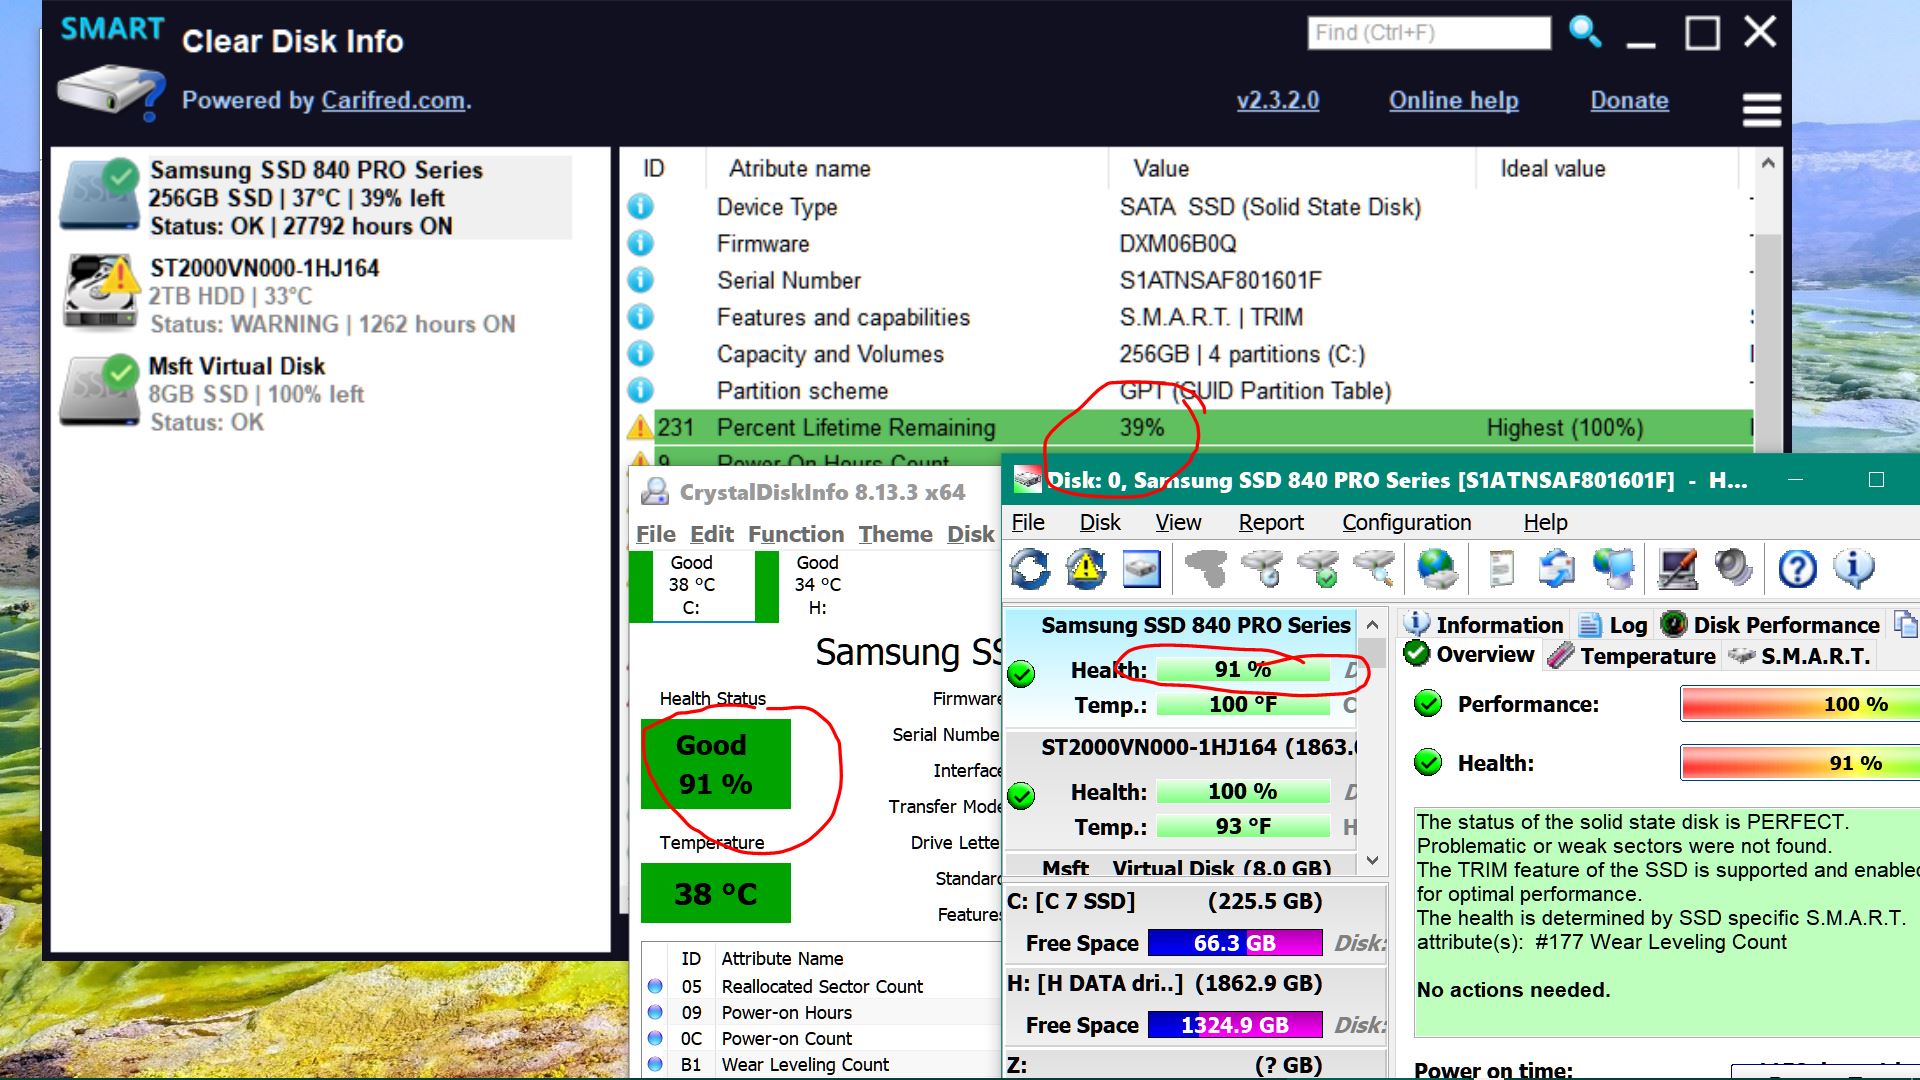Select Msft Virtual Disk in Clear Disk Info list

(x=315, y=394)
